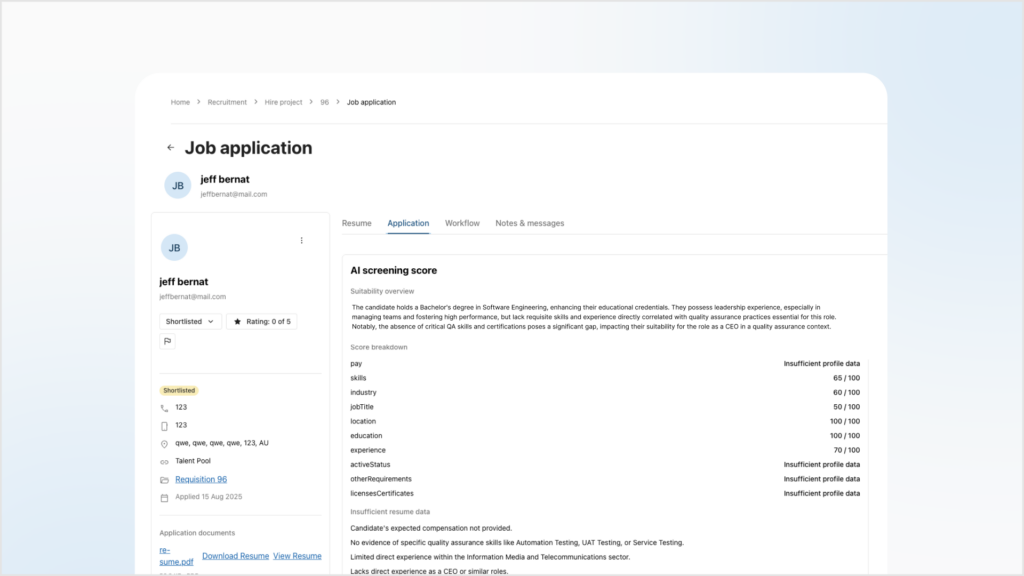The width and height of the screenshot is (1024, 576).
Task: Click the Insufficient resume data label
Action: (x=390, y=512)
